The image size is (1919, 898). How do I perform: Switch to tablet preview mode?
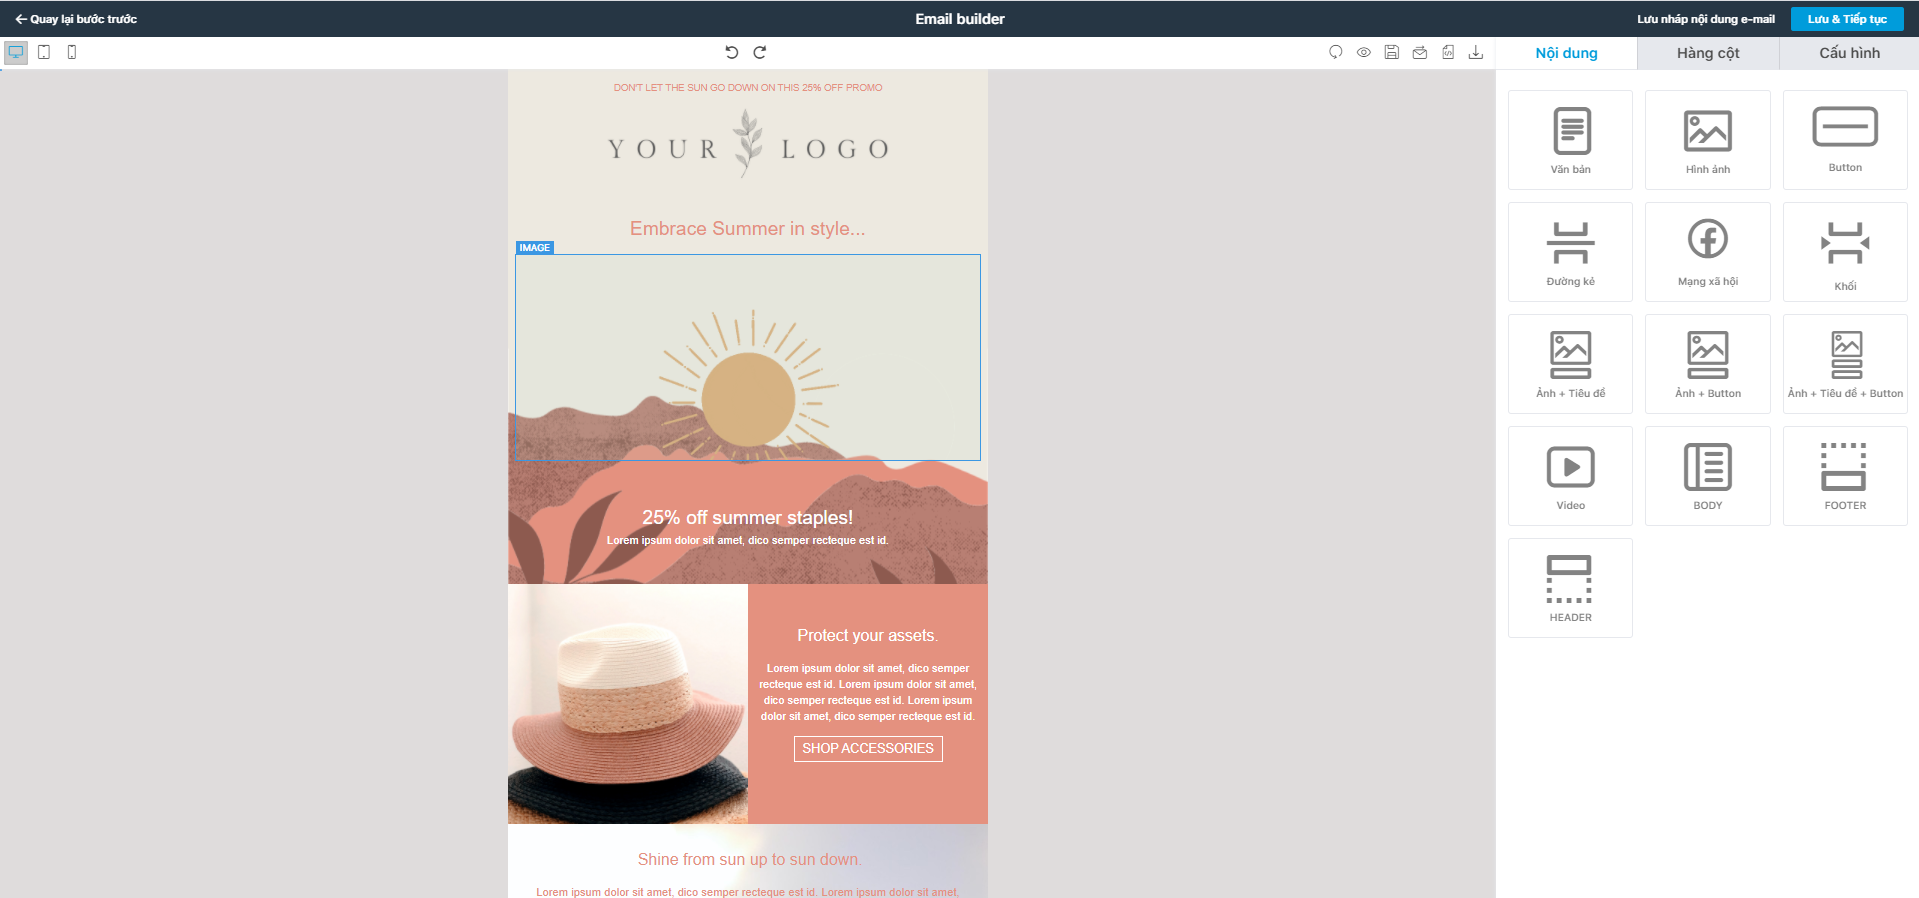tap(44, 52)
